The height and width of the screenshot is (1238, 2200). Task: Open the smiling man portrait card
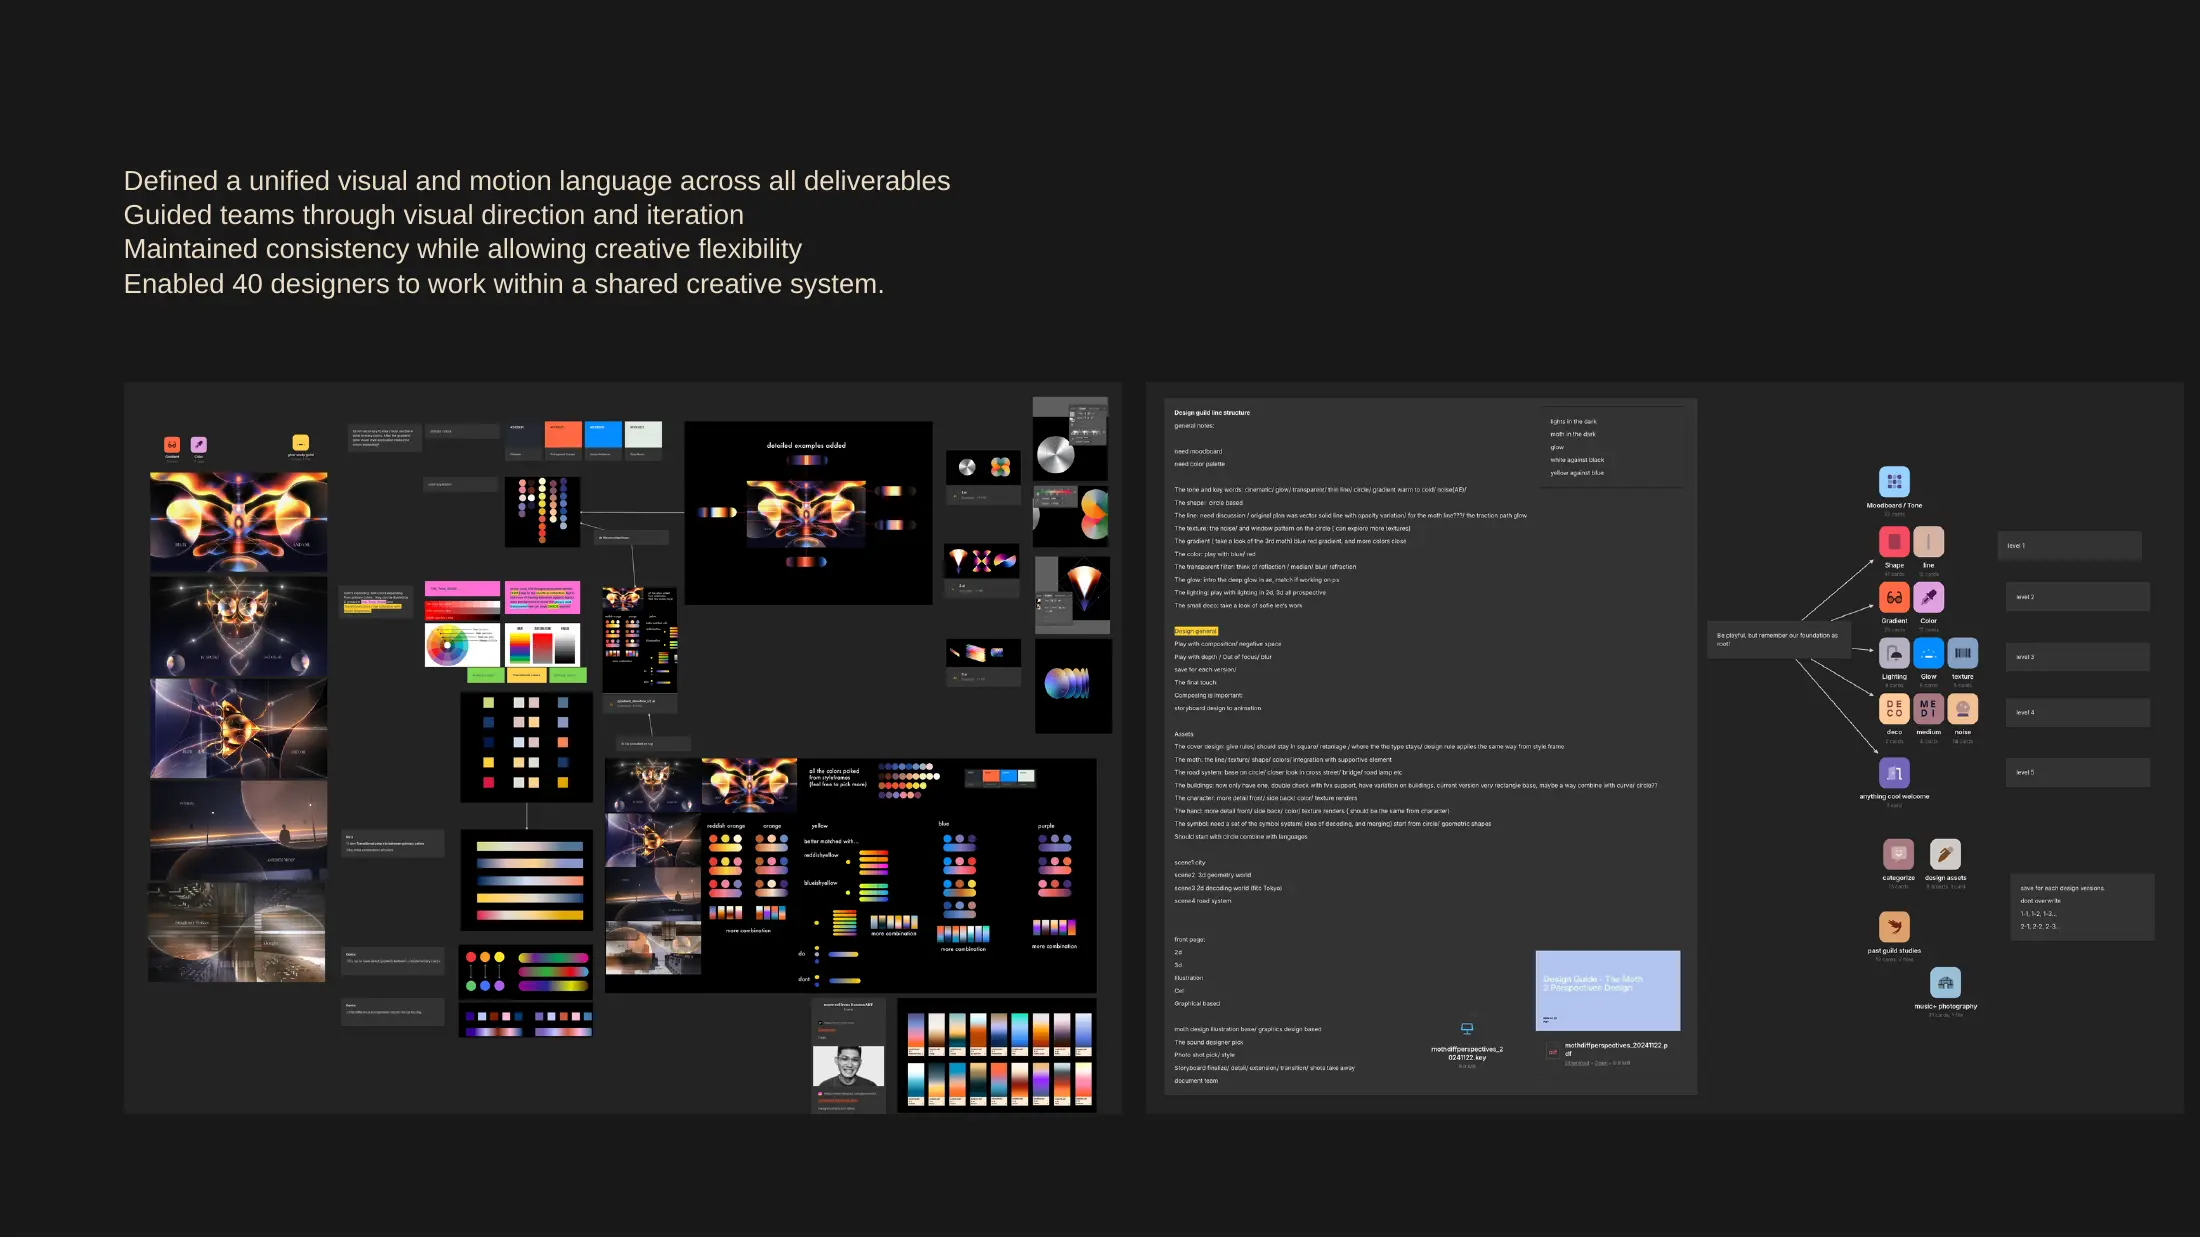point(848,1066)
